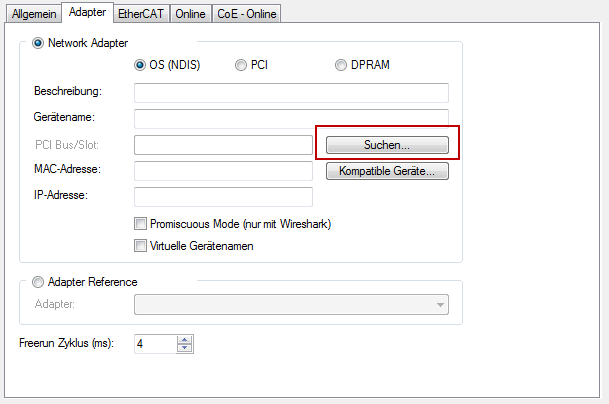Viewport: 609px width, 404px height.
Task: Click into the IP-Adresse field
Action: point(223,196)
